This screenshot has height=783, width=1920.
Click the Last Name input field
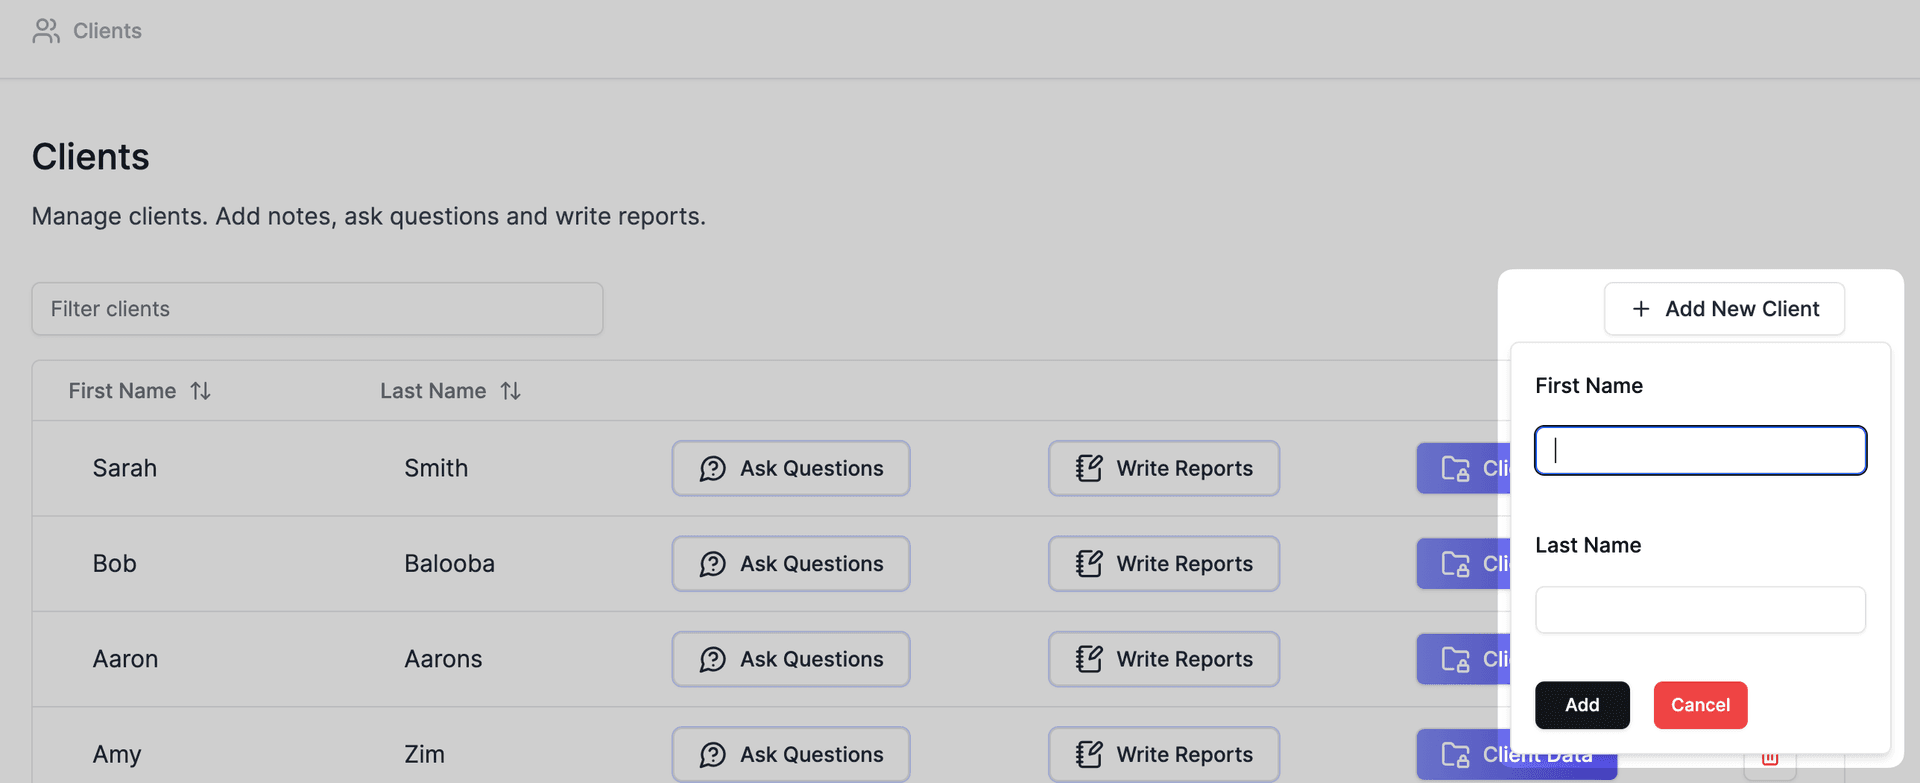[x=1700, y=610]
